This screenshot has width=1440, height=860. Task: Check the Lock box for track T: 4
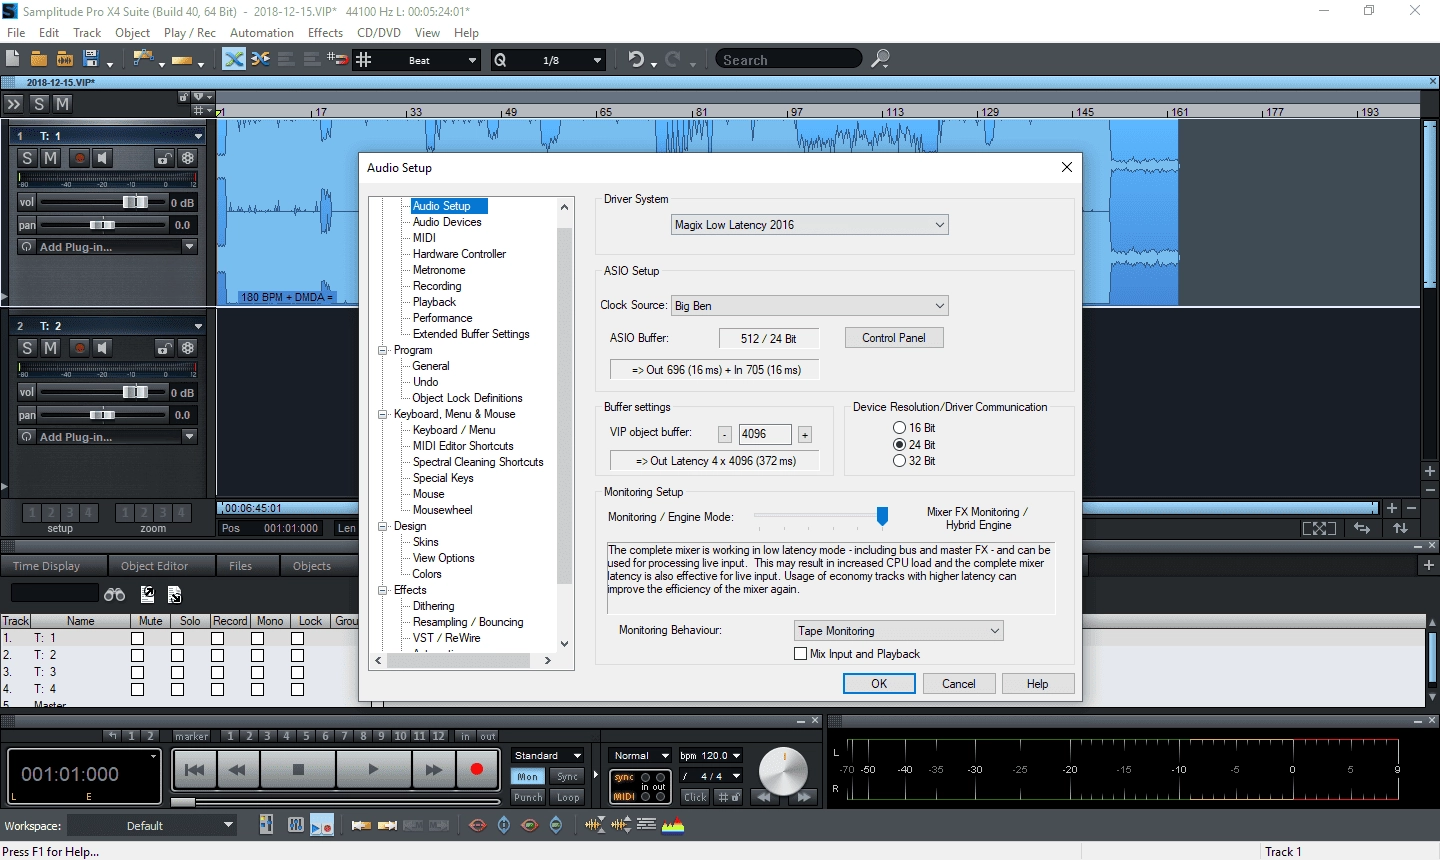[297, 689]
